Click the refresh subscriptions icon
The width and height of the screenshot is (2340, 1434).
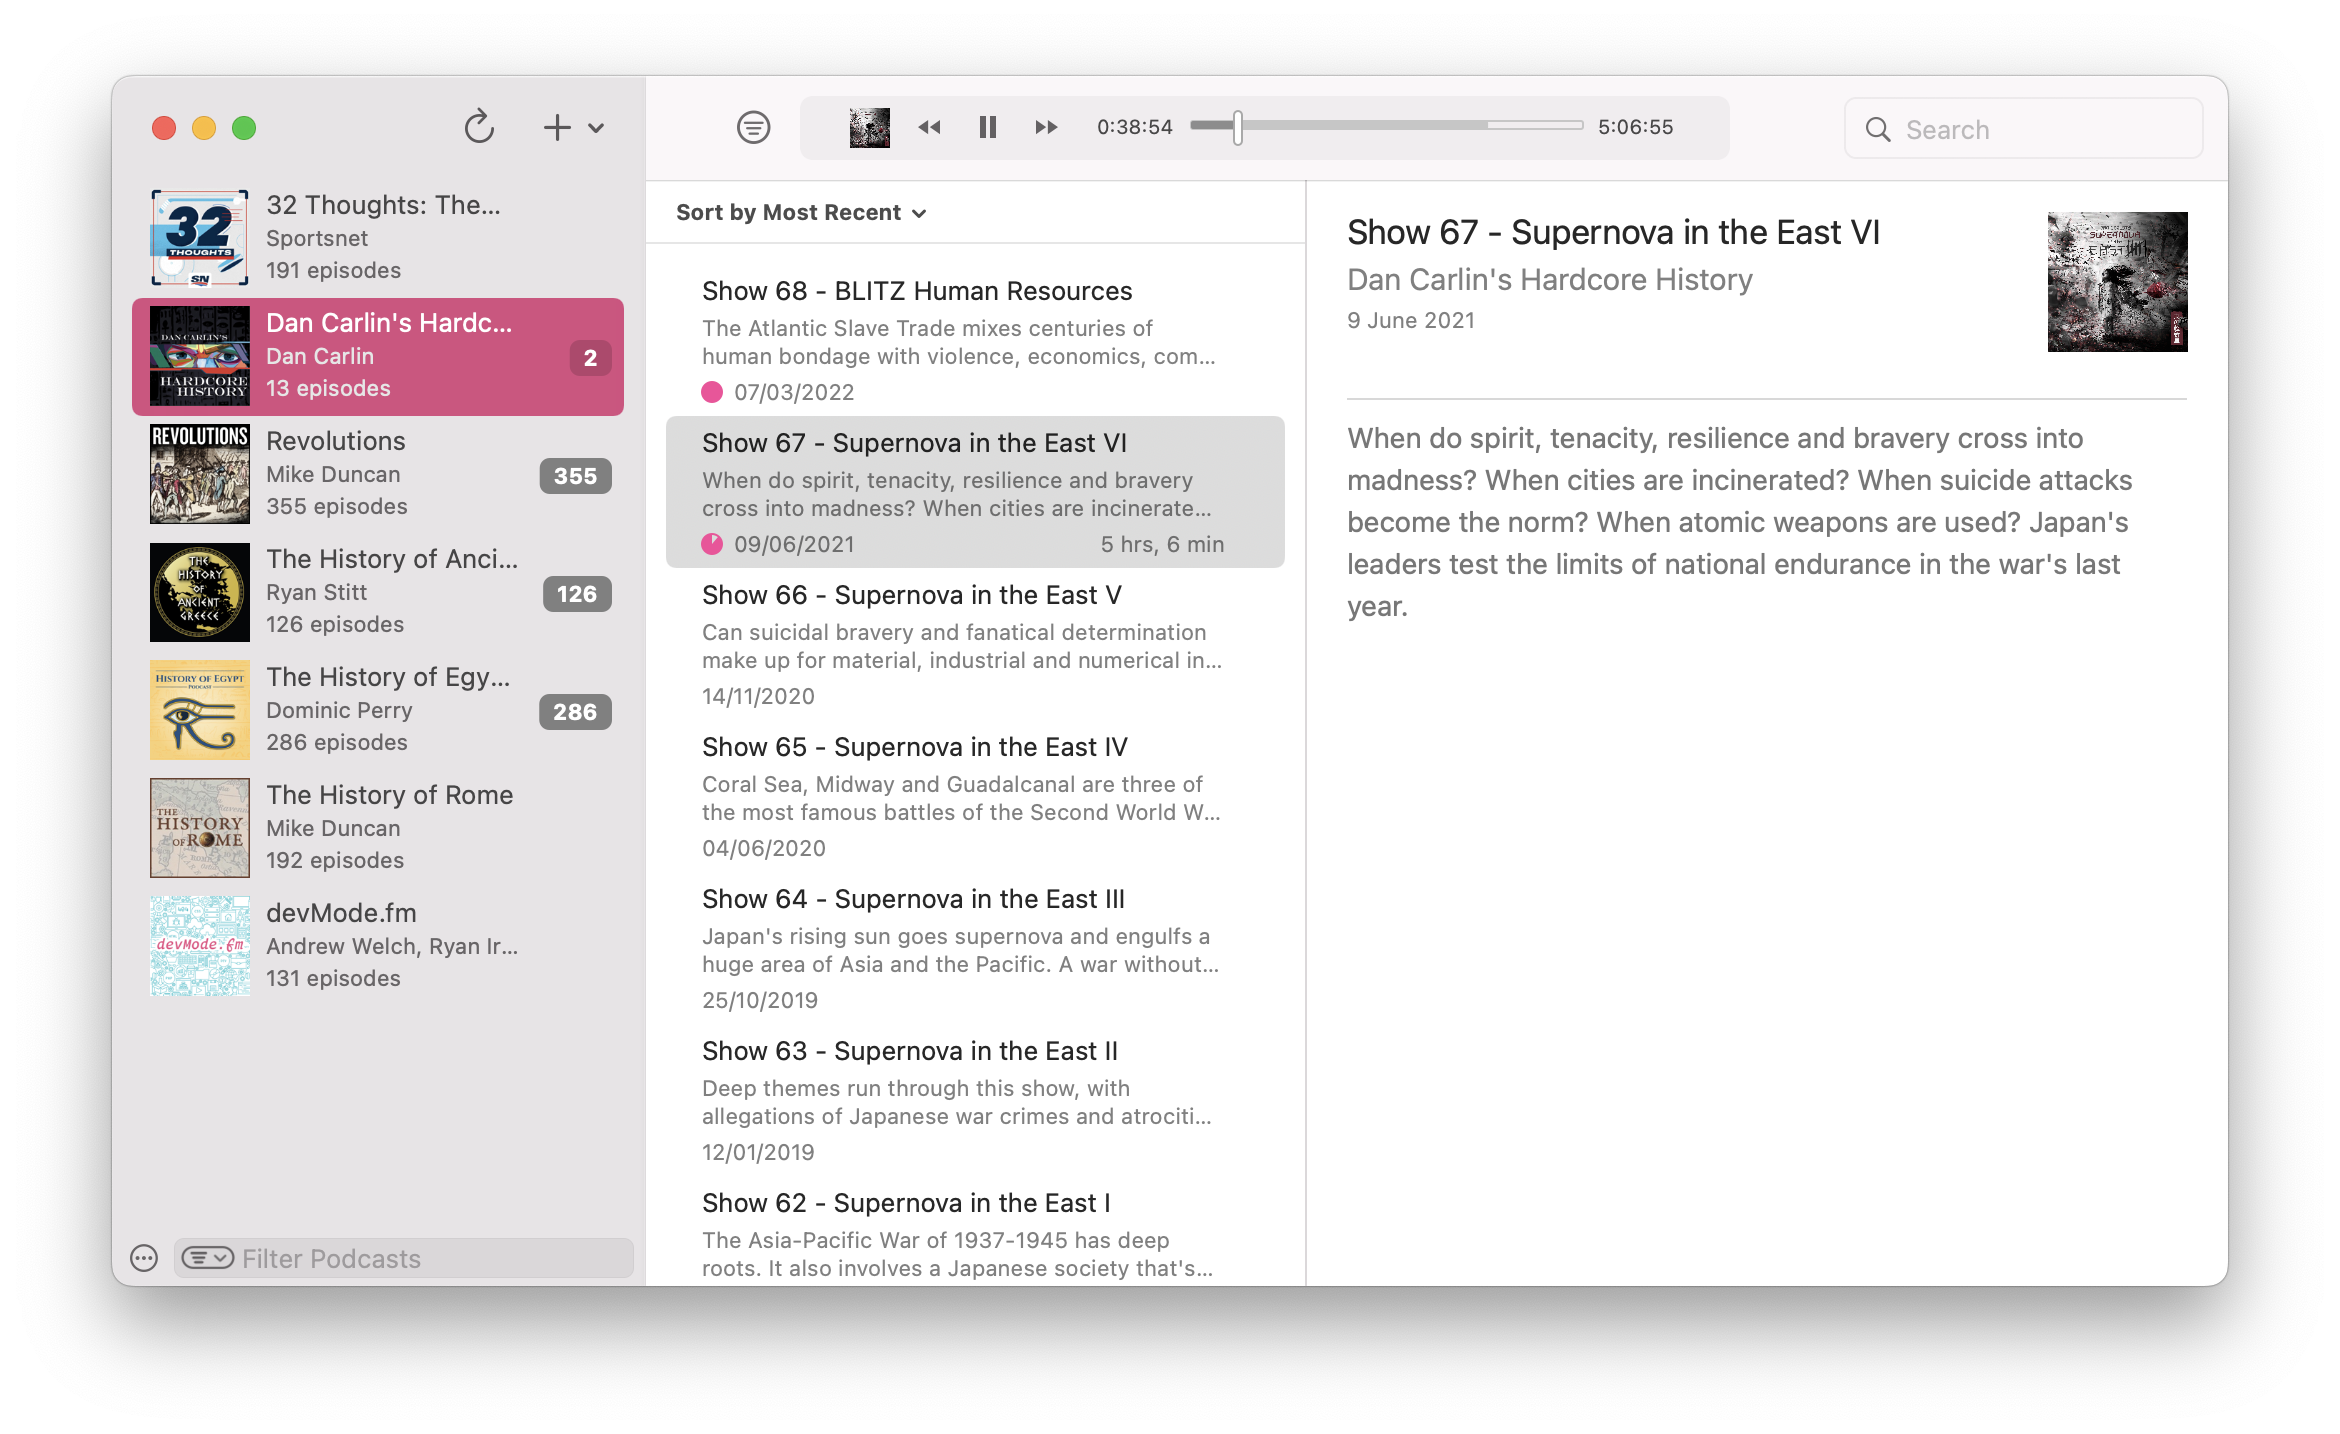(x=479, y=127)
